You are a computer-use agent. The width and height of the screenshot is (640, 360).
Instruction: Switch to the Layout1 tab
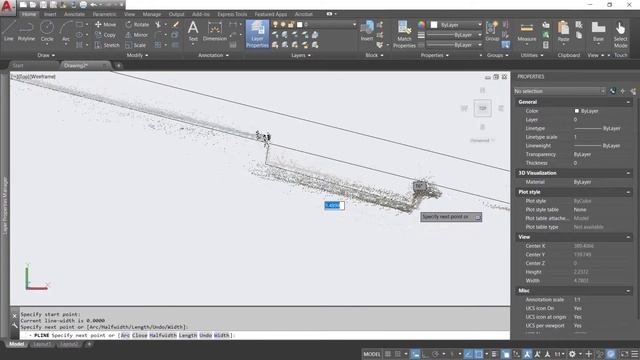pyautogui.click(x=42, y=344)
